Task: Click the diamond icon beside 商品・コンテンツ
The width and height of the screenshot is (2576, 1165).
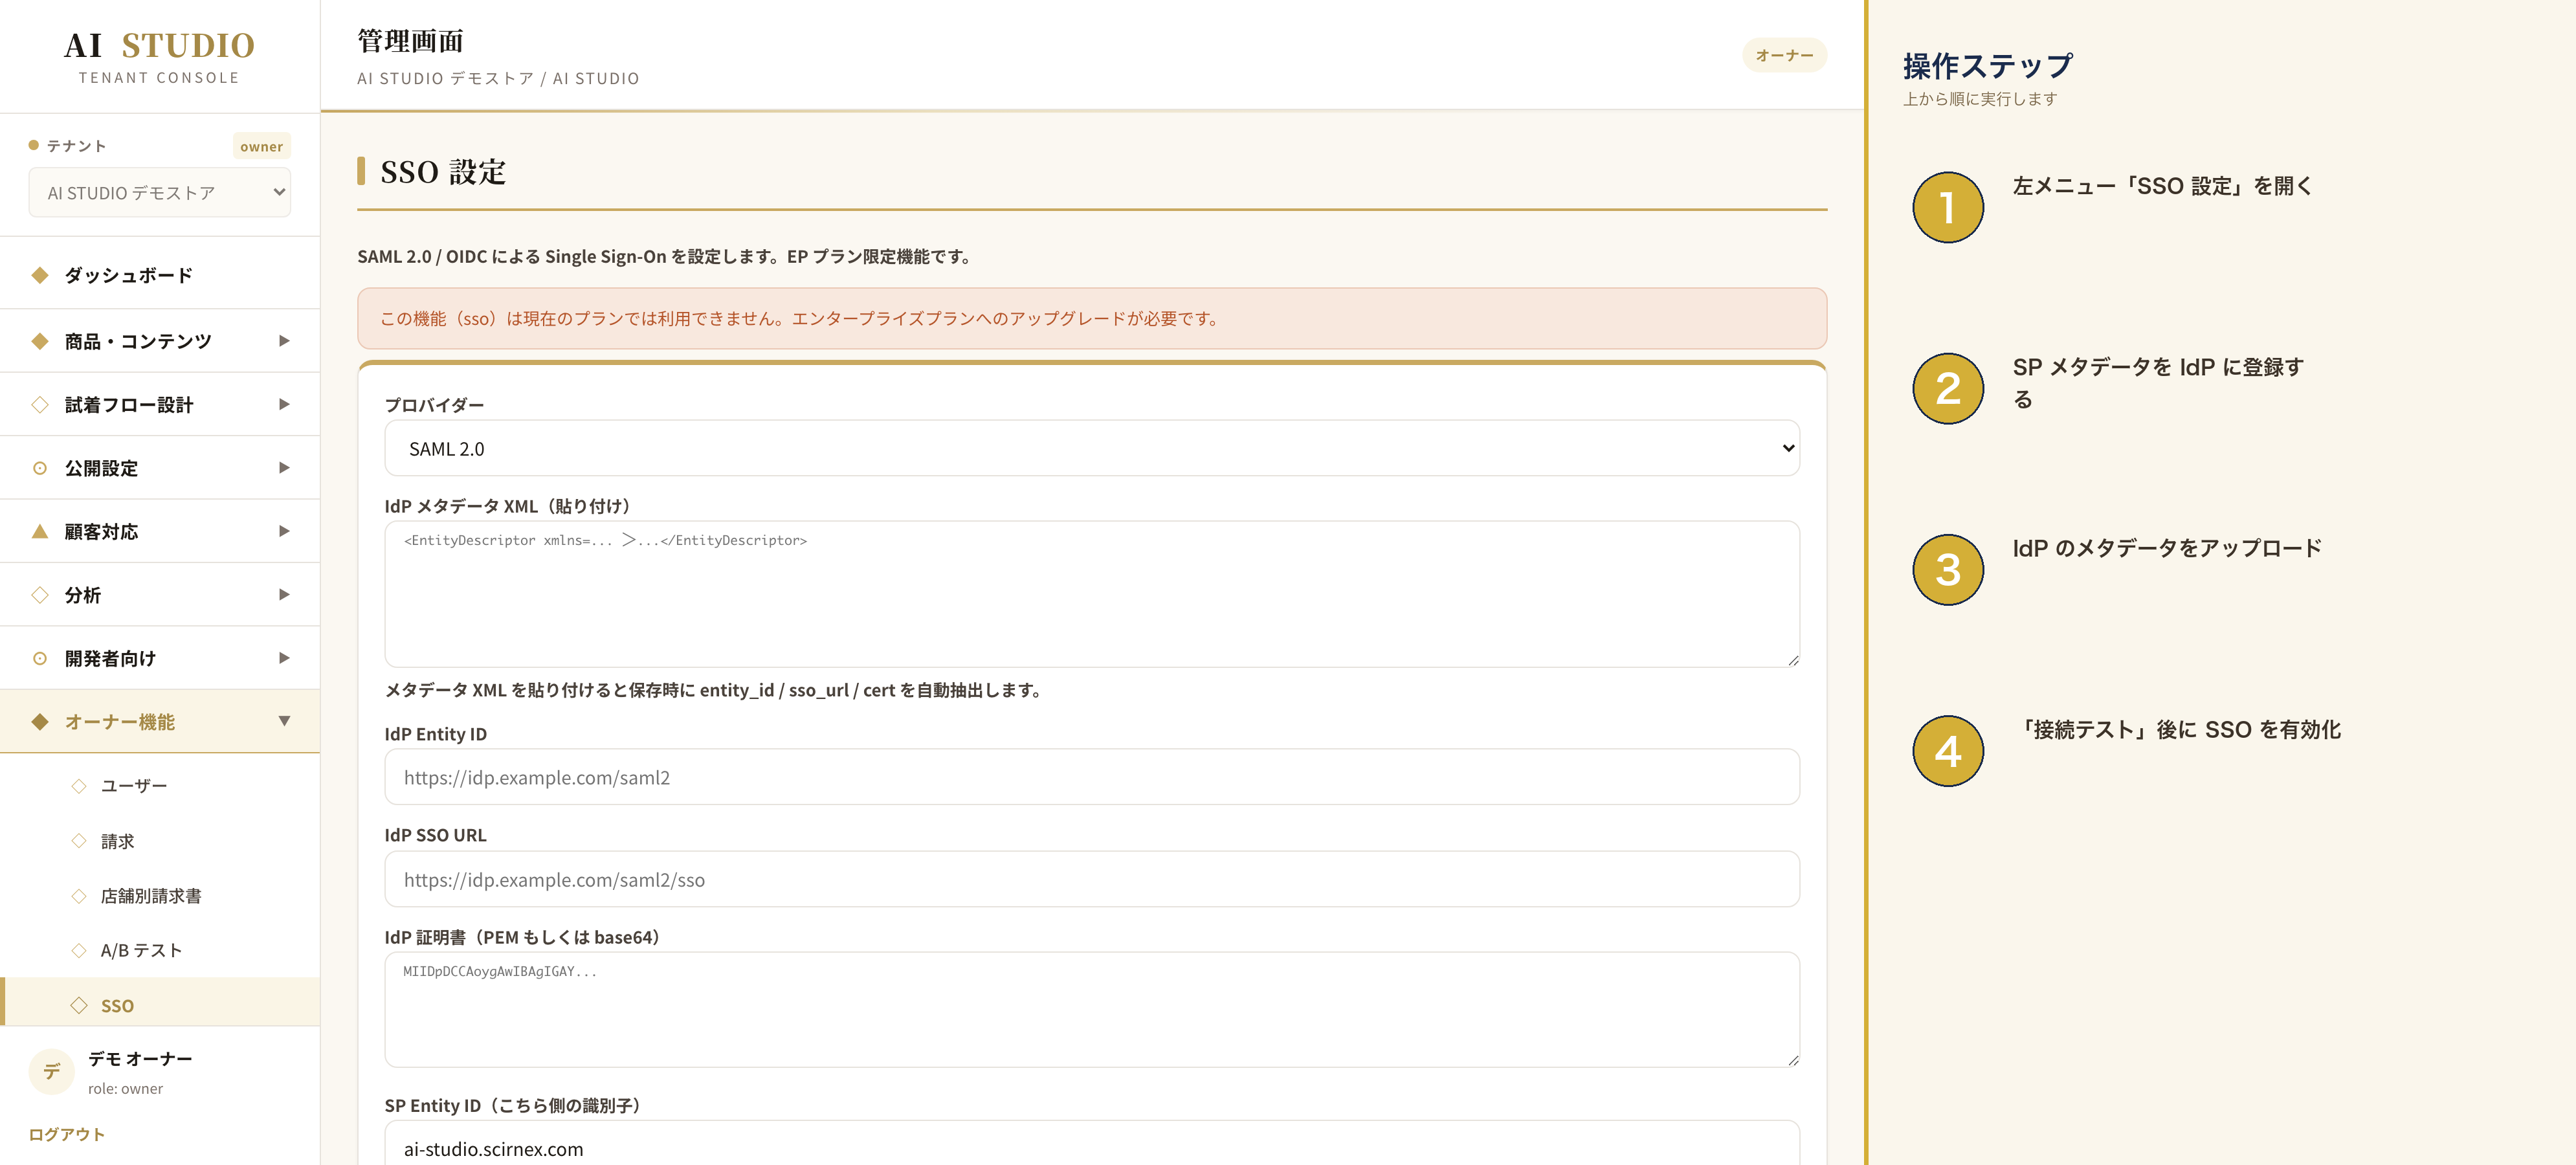Action: coord(40,341)
